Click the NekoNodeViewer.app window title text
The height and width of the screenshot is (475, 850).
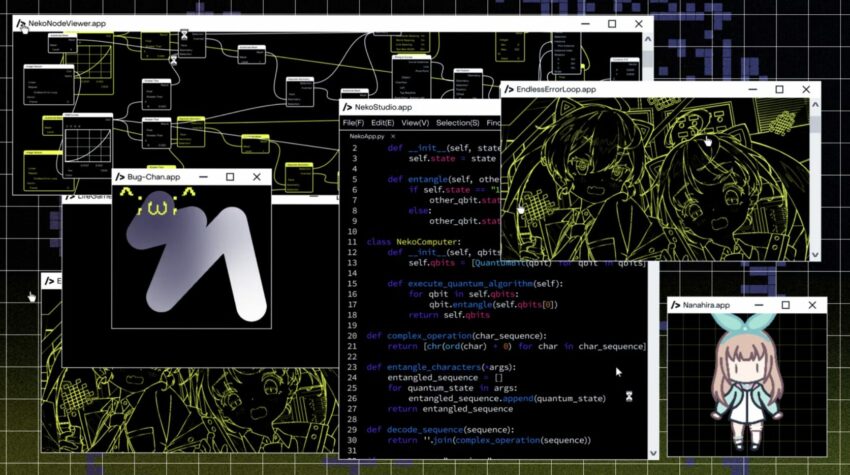coord(67,23)
